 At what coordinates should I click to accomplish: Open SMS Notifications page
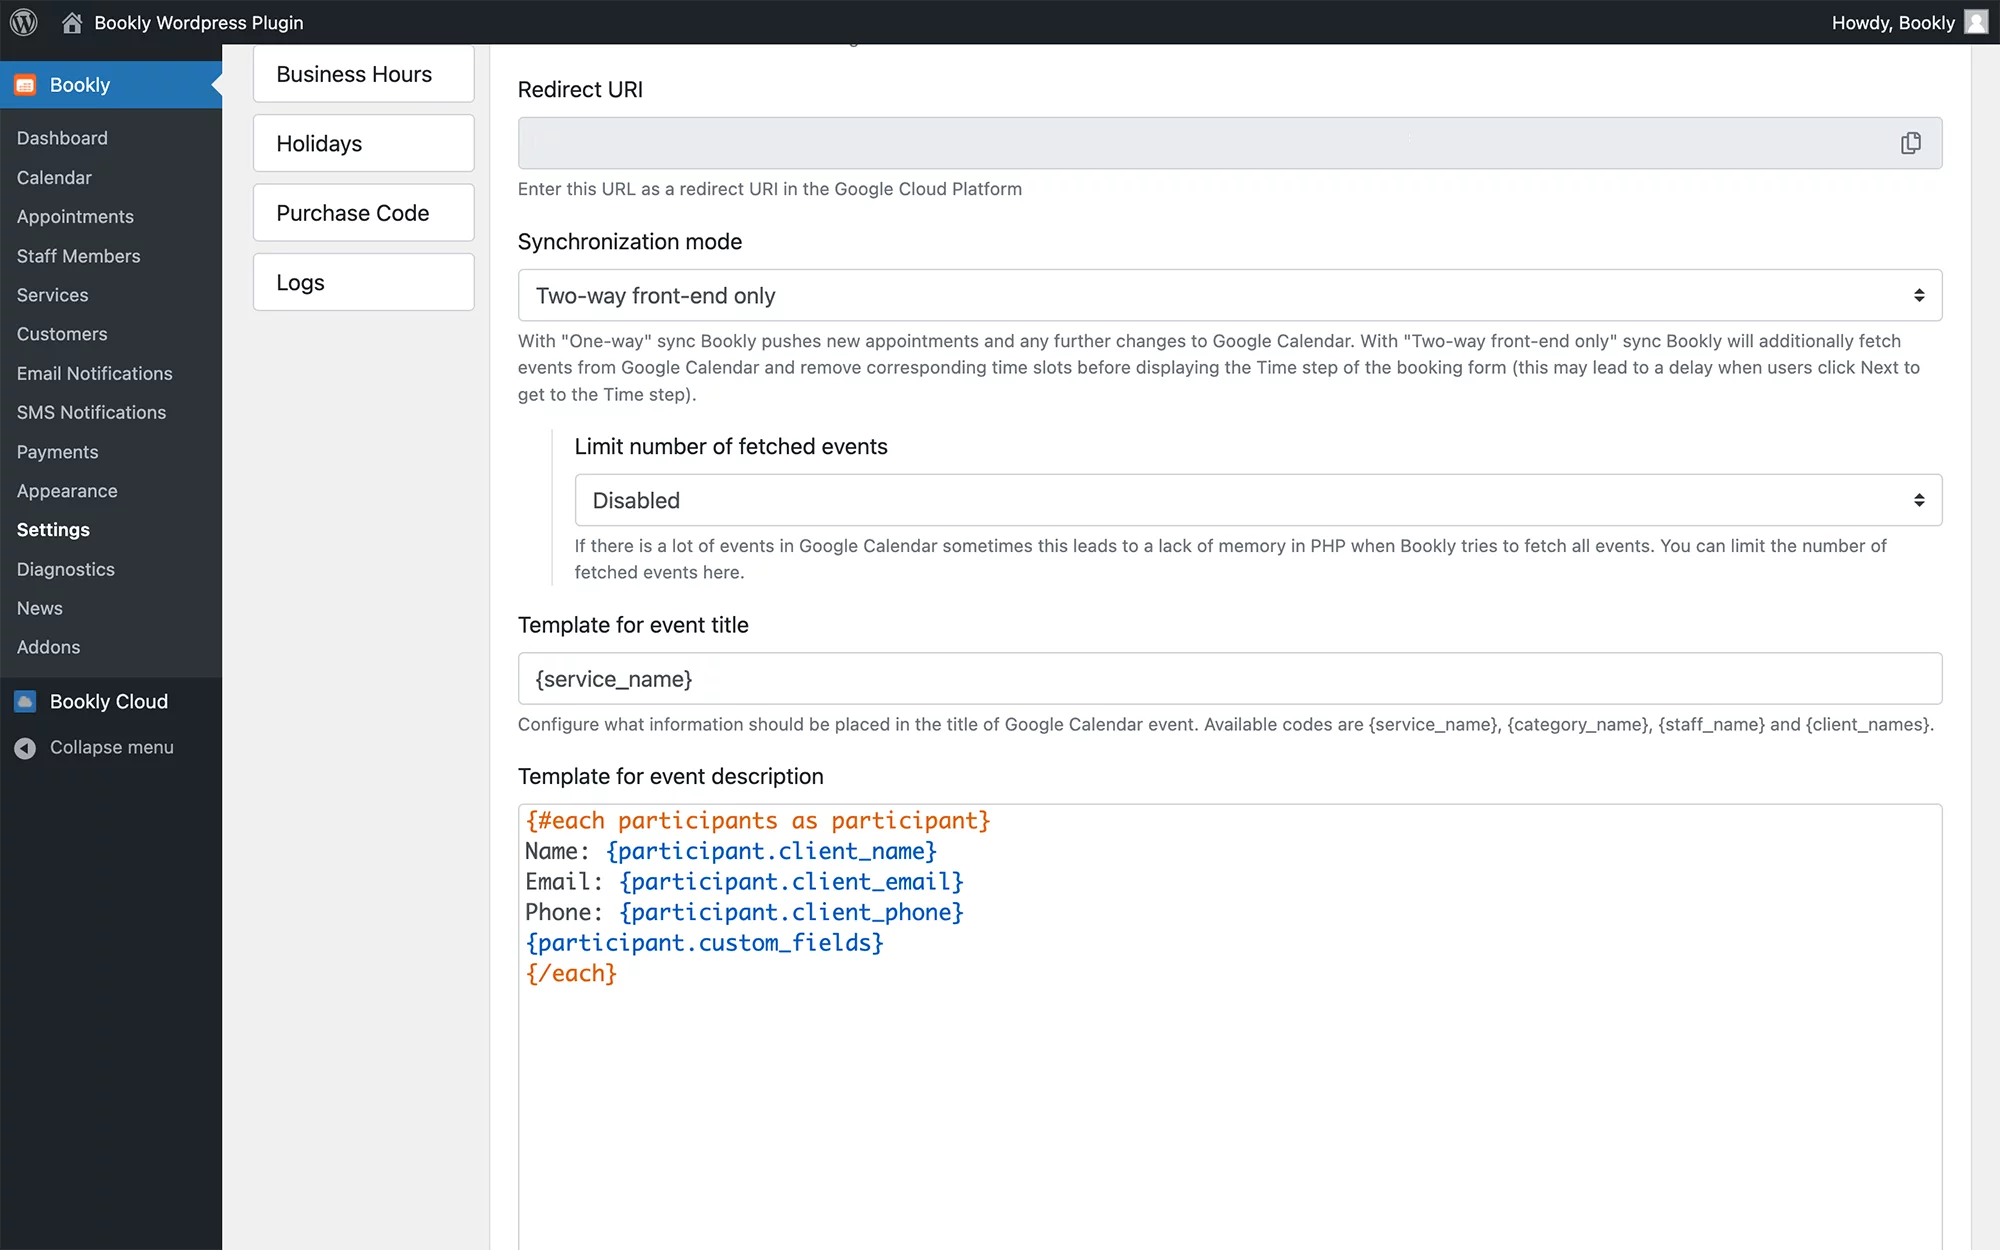coord(91,412)
